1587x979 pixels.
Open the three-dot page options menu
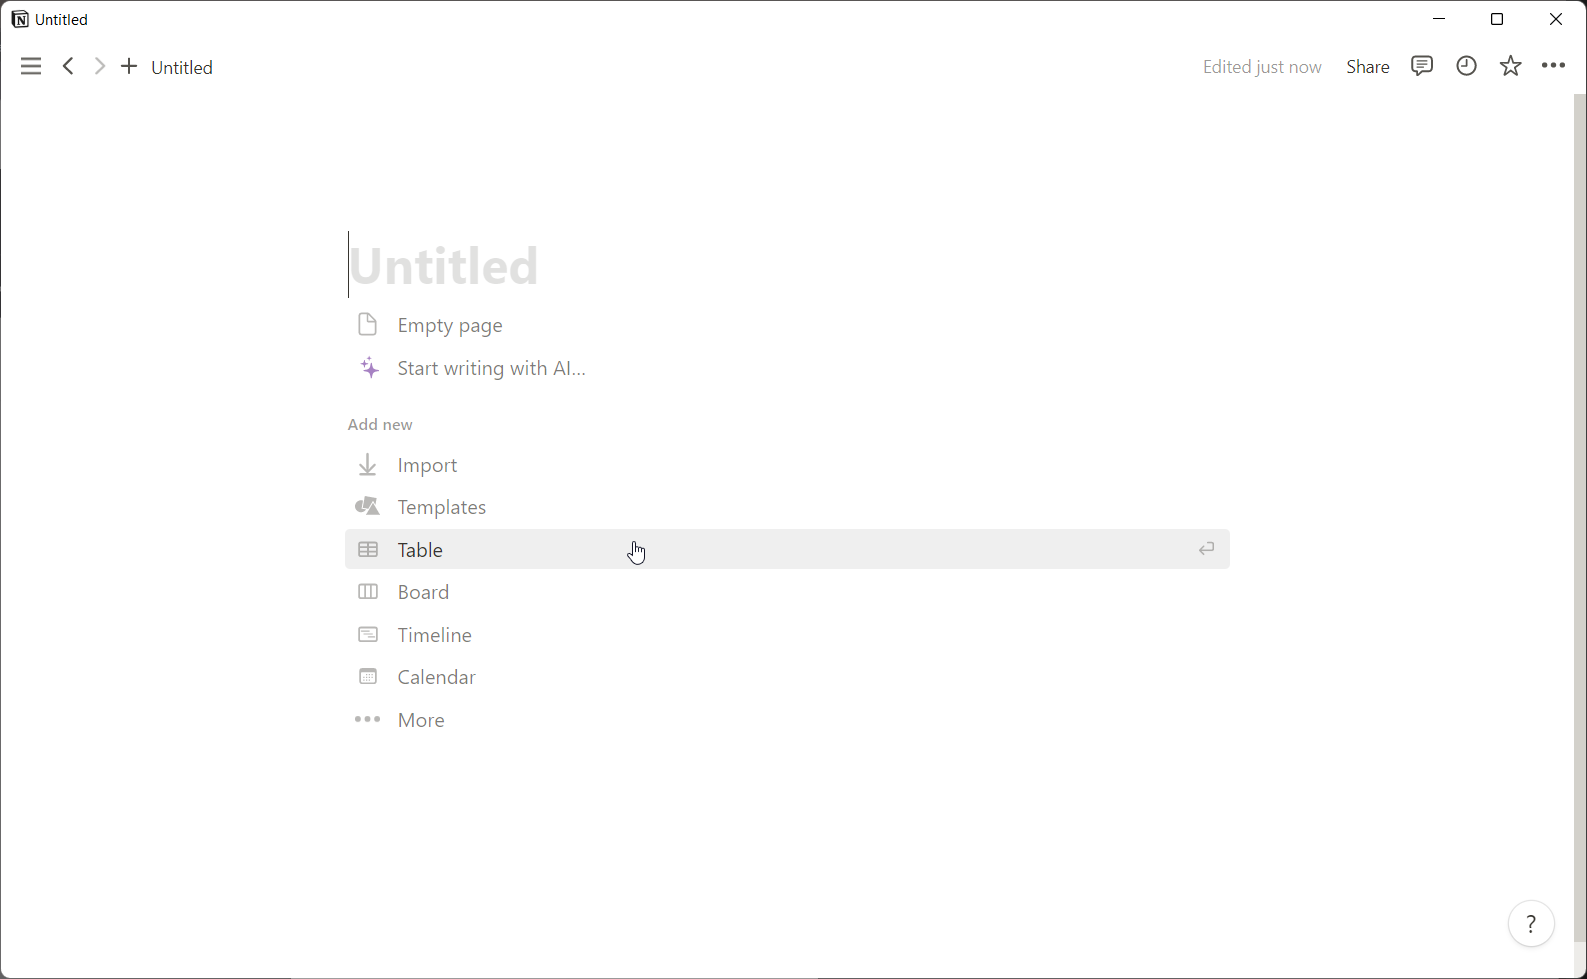tap(1553, 66)
